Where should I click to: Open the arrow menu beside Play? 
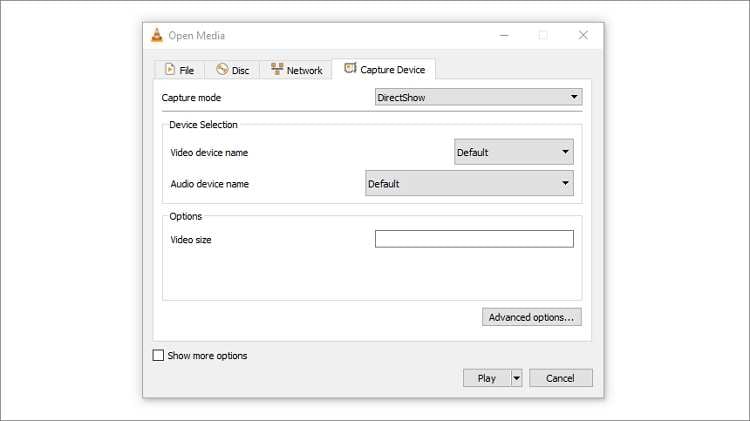pos(517,378)
